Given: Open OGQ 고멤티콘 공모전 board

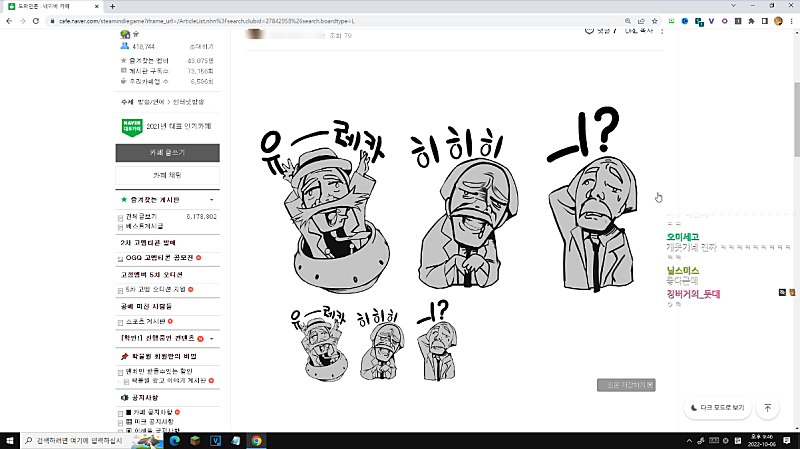Looking at the screenshot, I should (x=159, y=258).
